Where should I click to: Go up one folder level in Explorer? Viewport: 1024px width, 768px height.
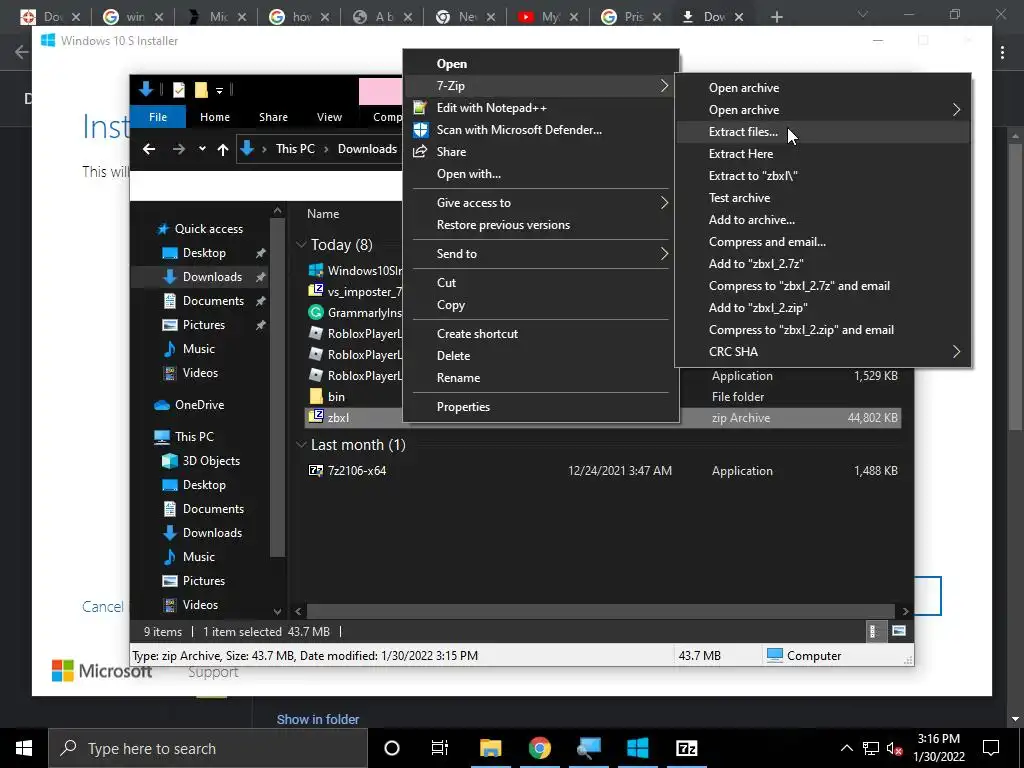point(223,149)
